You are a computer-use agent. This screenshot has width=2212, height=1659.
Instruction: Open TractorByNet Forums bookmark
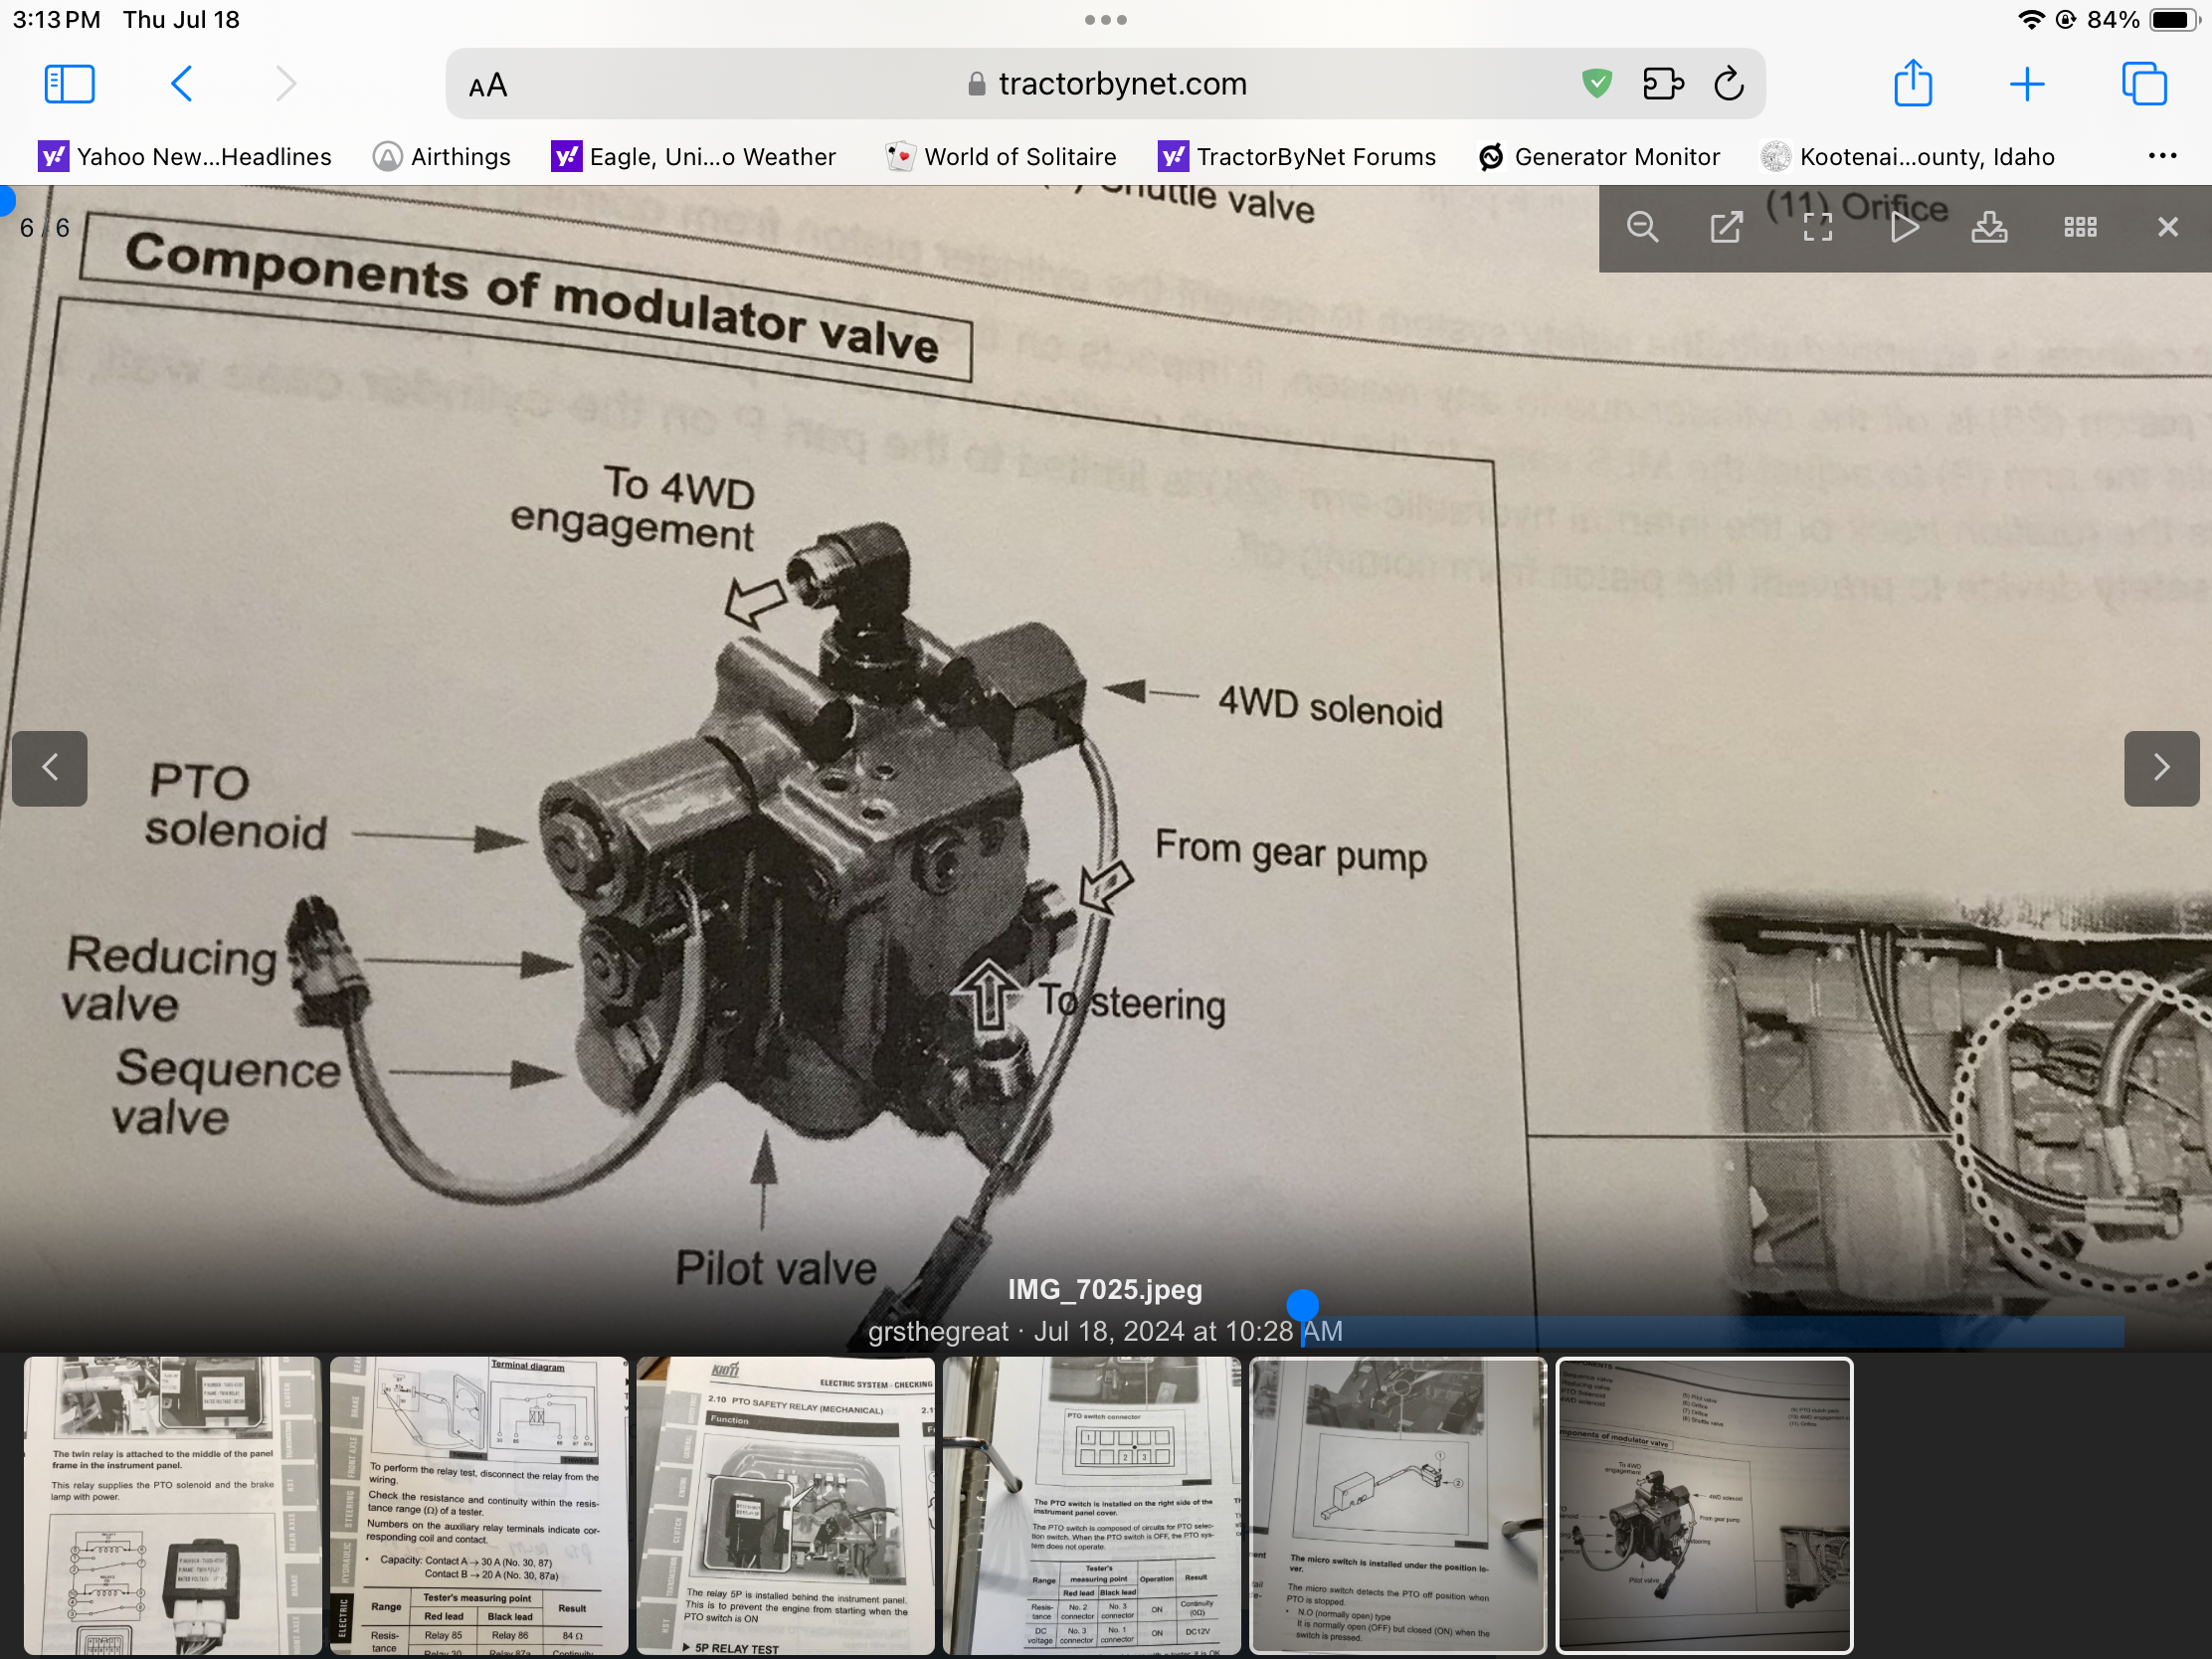pyautogui.click(x=1297, y=157)
